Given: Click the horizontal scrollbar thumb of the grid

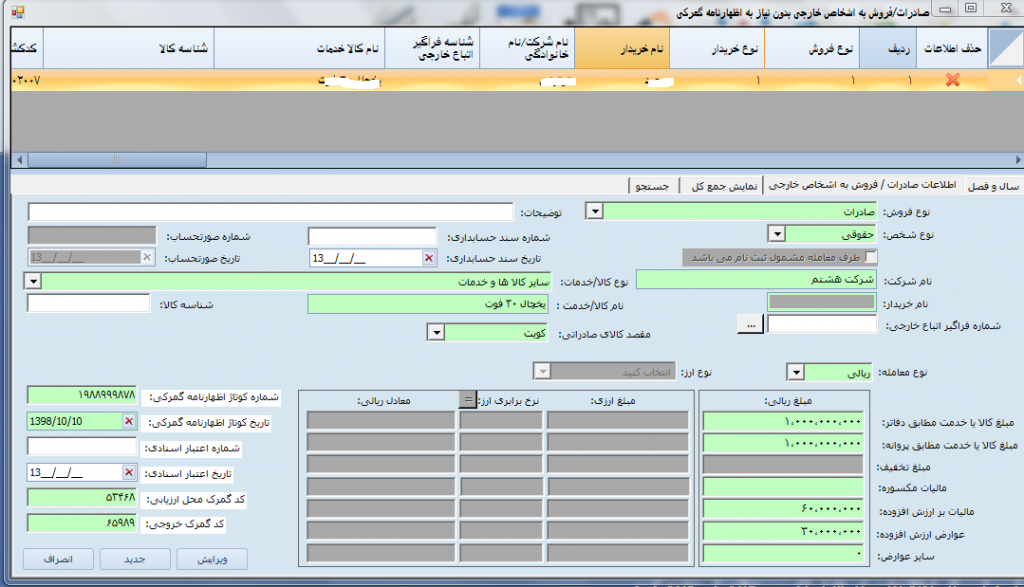Looking at the screenshot, I should point(118,160).
